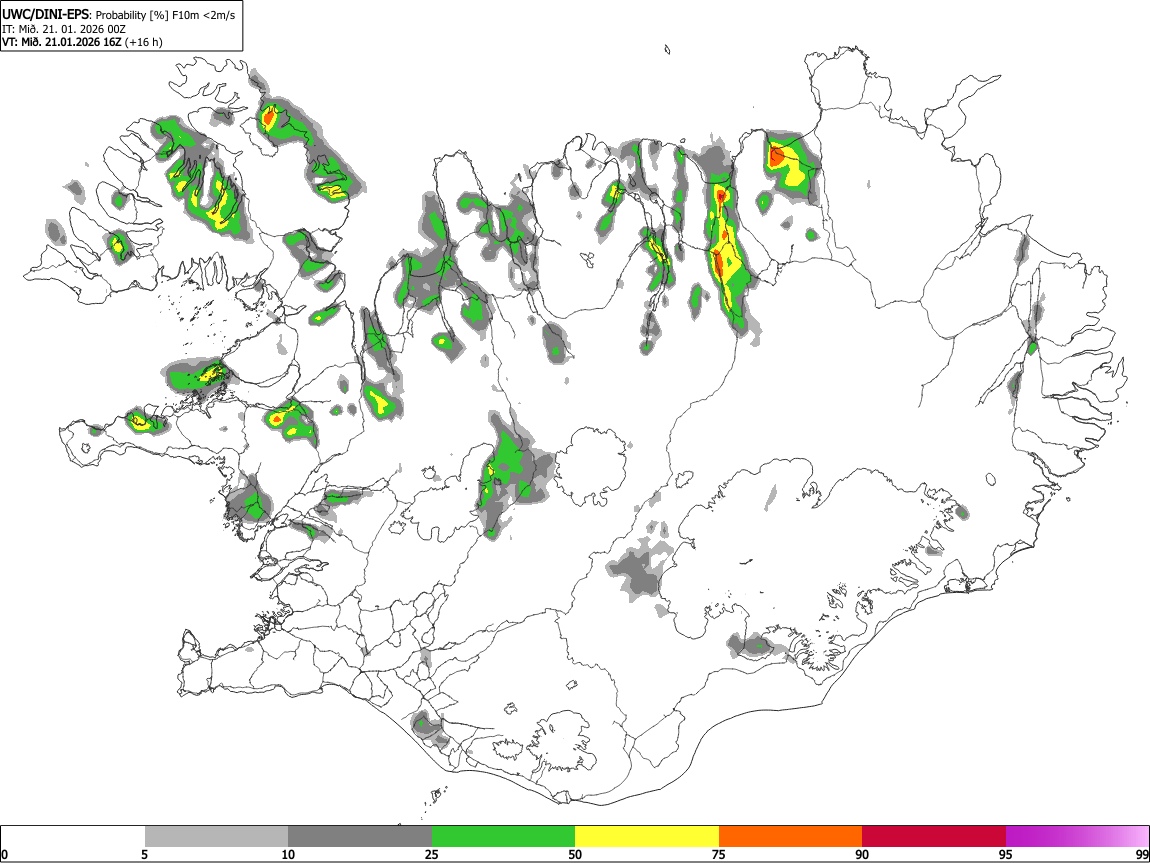Viewport: 1150px width, 863px height.
Task: Click the 'Probability [%] F10m <2m/s' label
Action: point(165,15)
